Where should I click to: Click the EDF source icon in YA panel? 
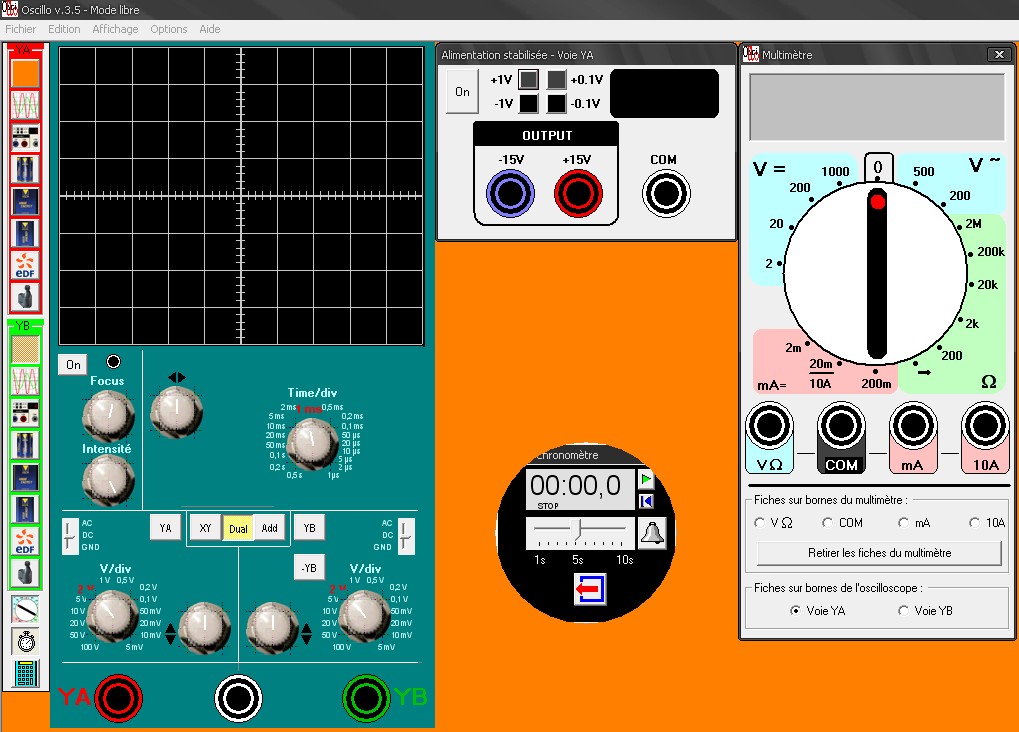25,265
